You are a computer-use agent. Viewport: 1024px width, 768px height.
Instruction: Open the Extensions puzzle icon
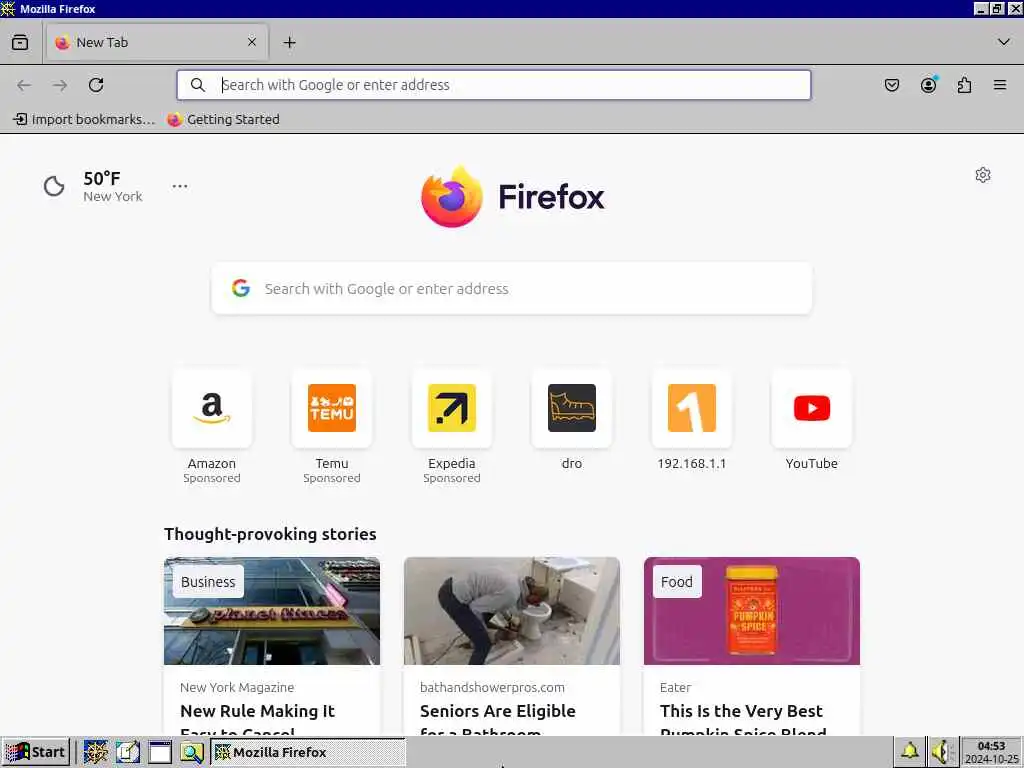[964, 85]
